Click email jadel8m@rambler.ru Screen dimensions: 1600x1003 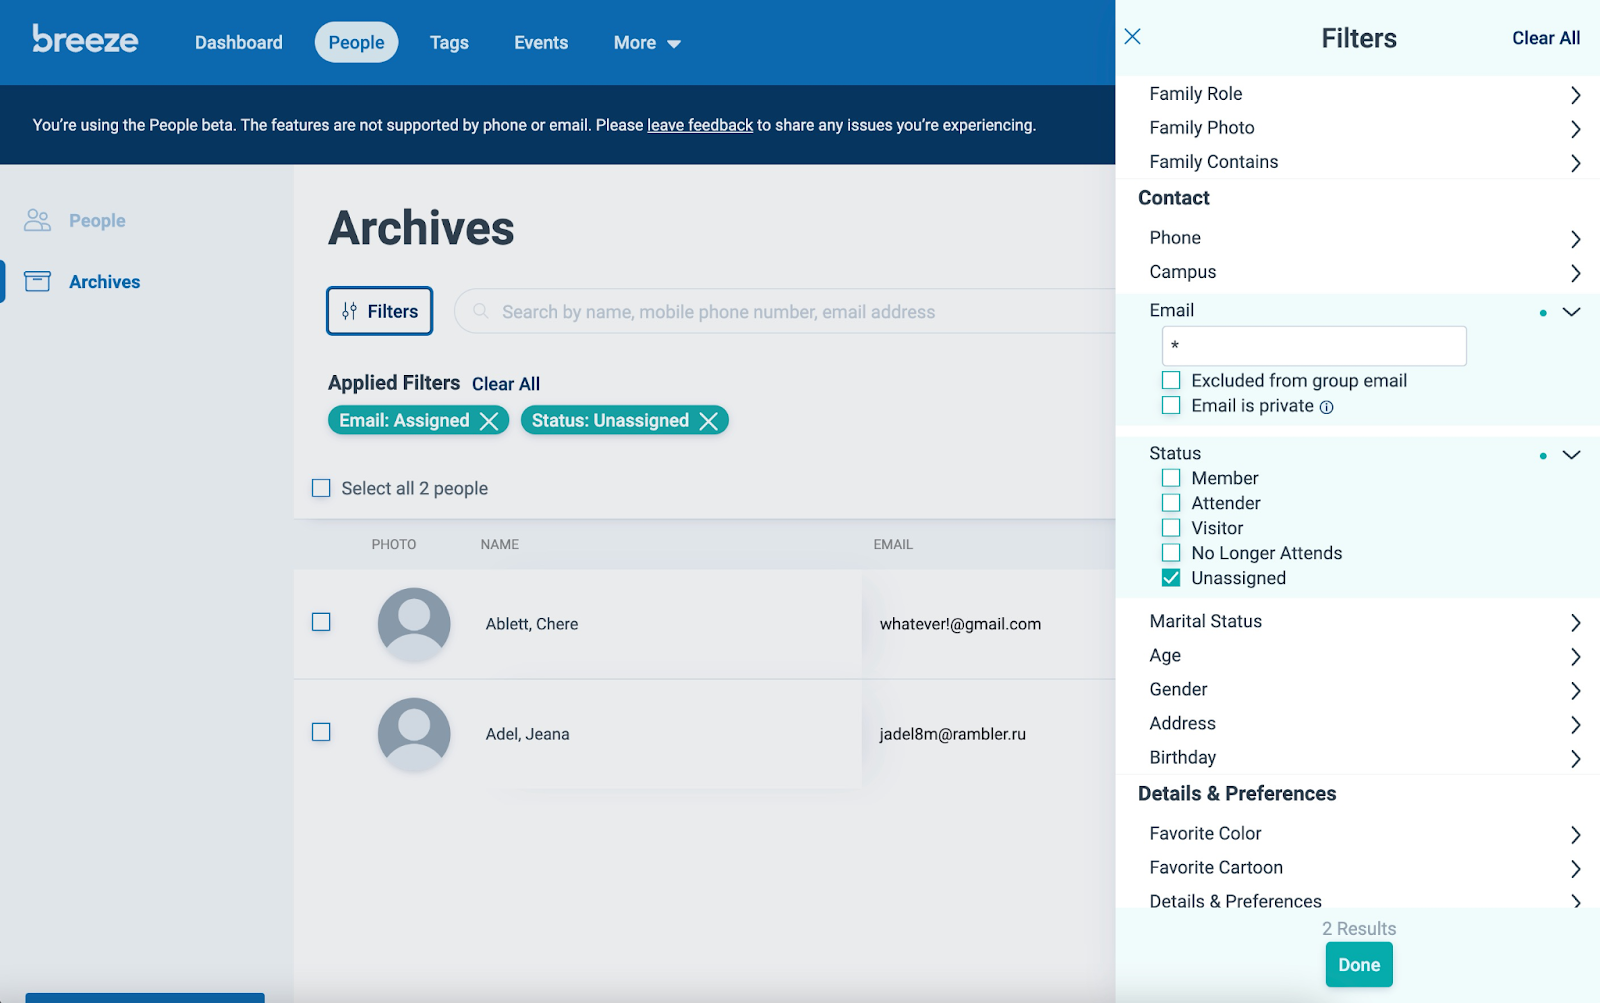click(x=953, y=734)
